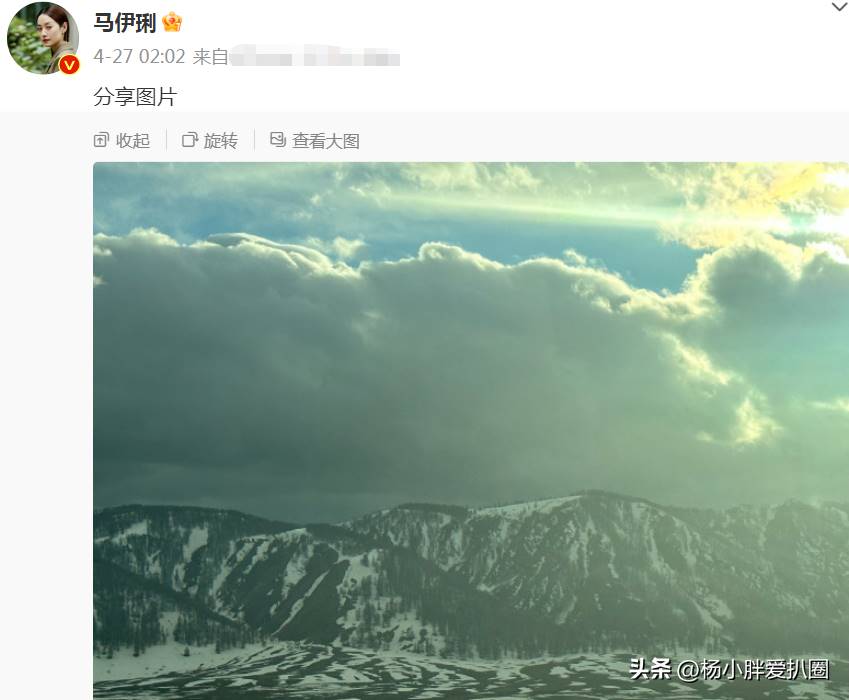Click the 来自 source label
This screenshot has height=700, width=849.
pos(210,56)
